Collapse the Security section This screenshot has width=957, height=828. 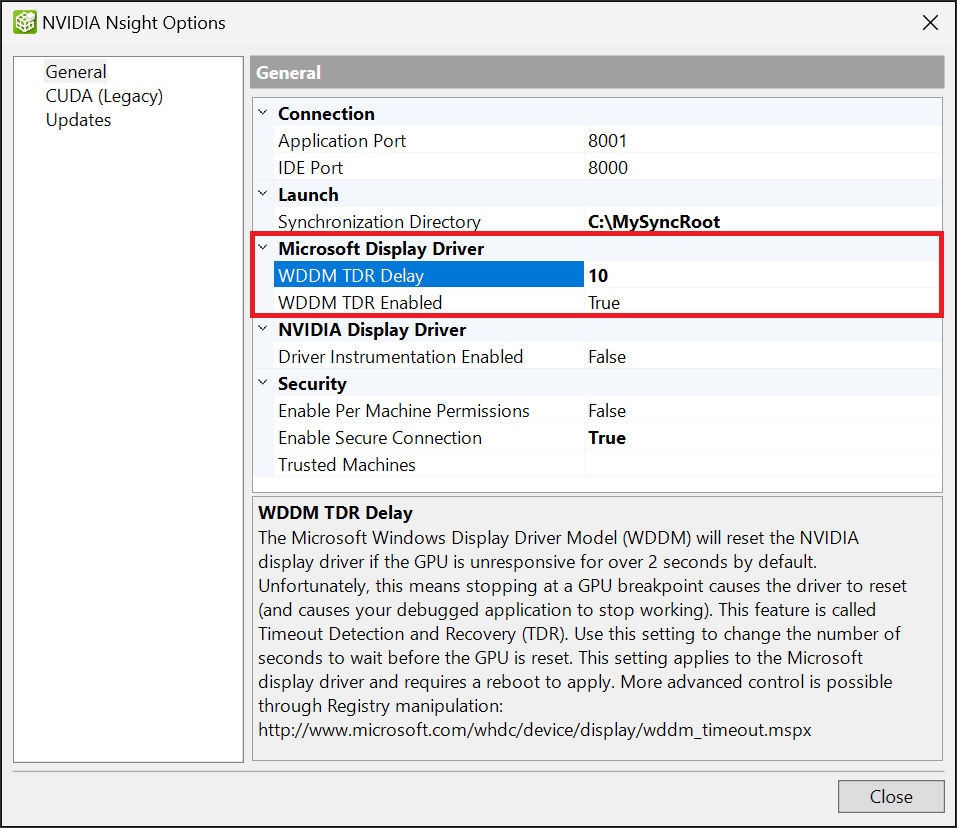[263, 383]
